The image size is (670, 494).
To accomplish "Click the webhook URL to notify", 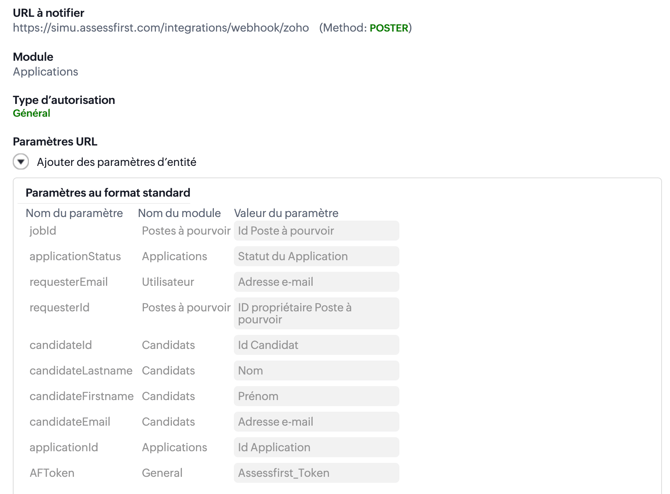I will tap(161, 28).
